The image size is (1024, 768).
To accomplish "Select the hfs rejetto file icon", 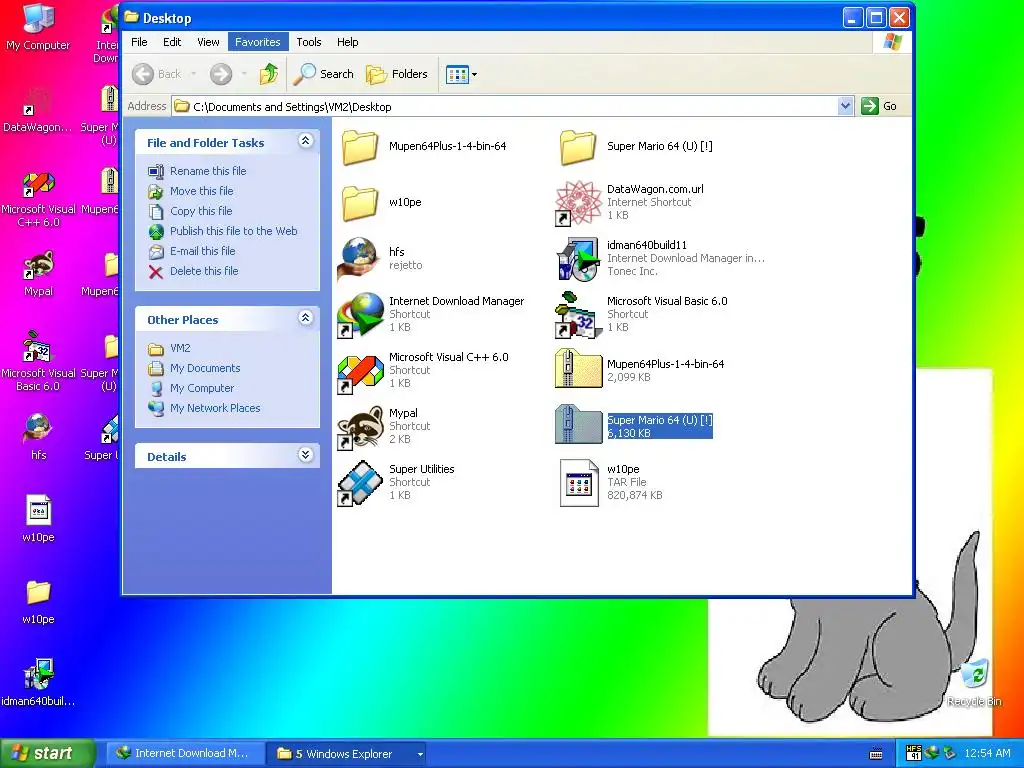I will (359, 259).
